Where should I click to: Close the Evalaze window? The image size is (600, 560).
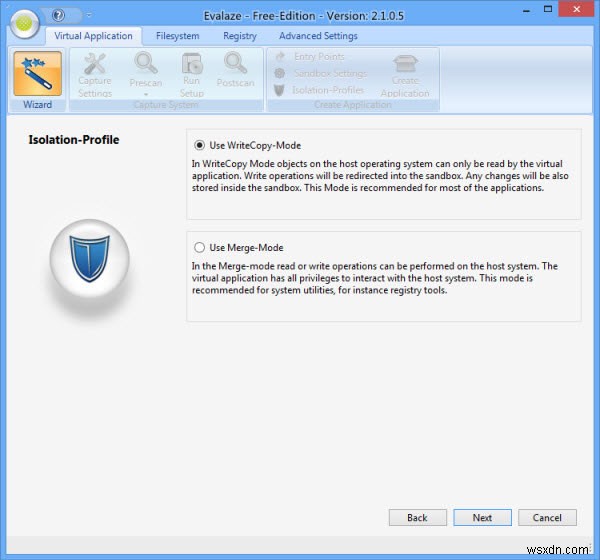tap(577, 9)
